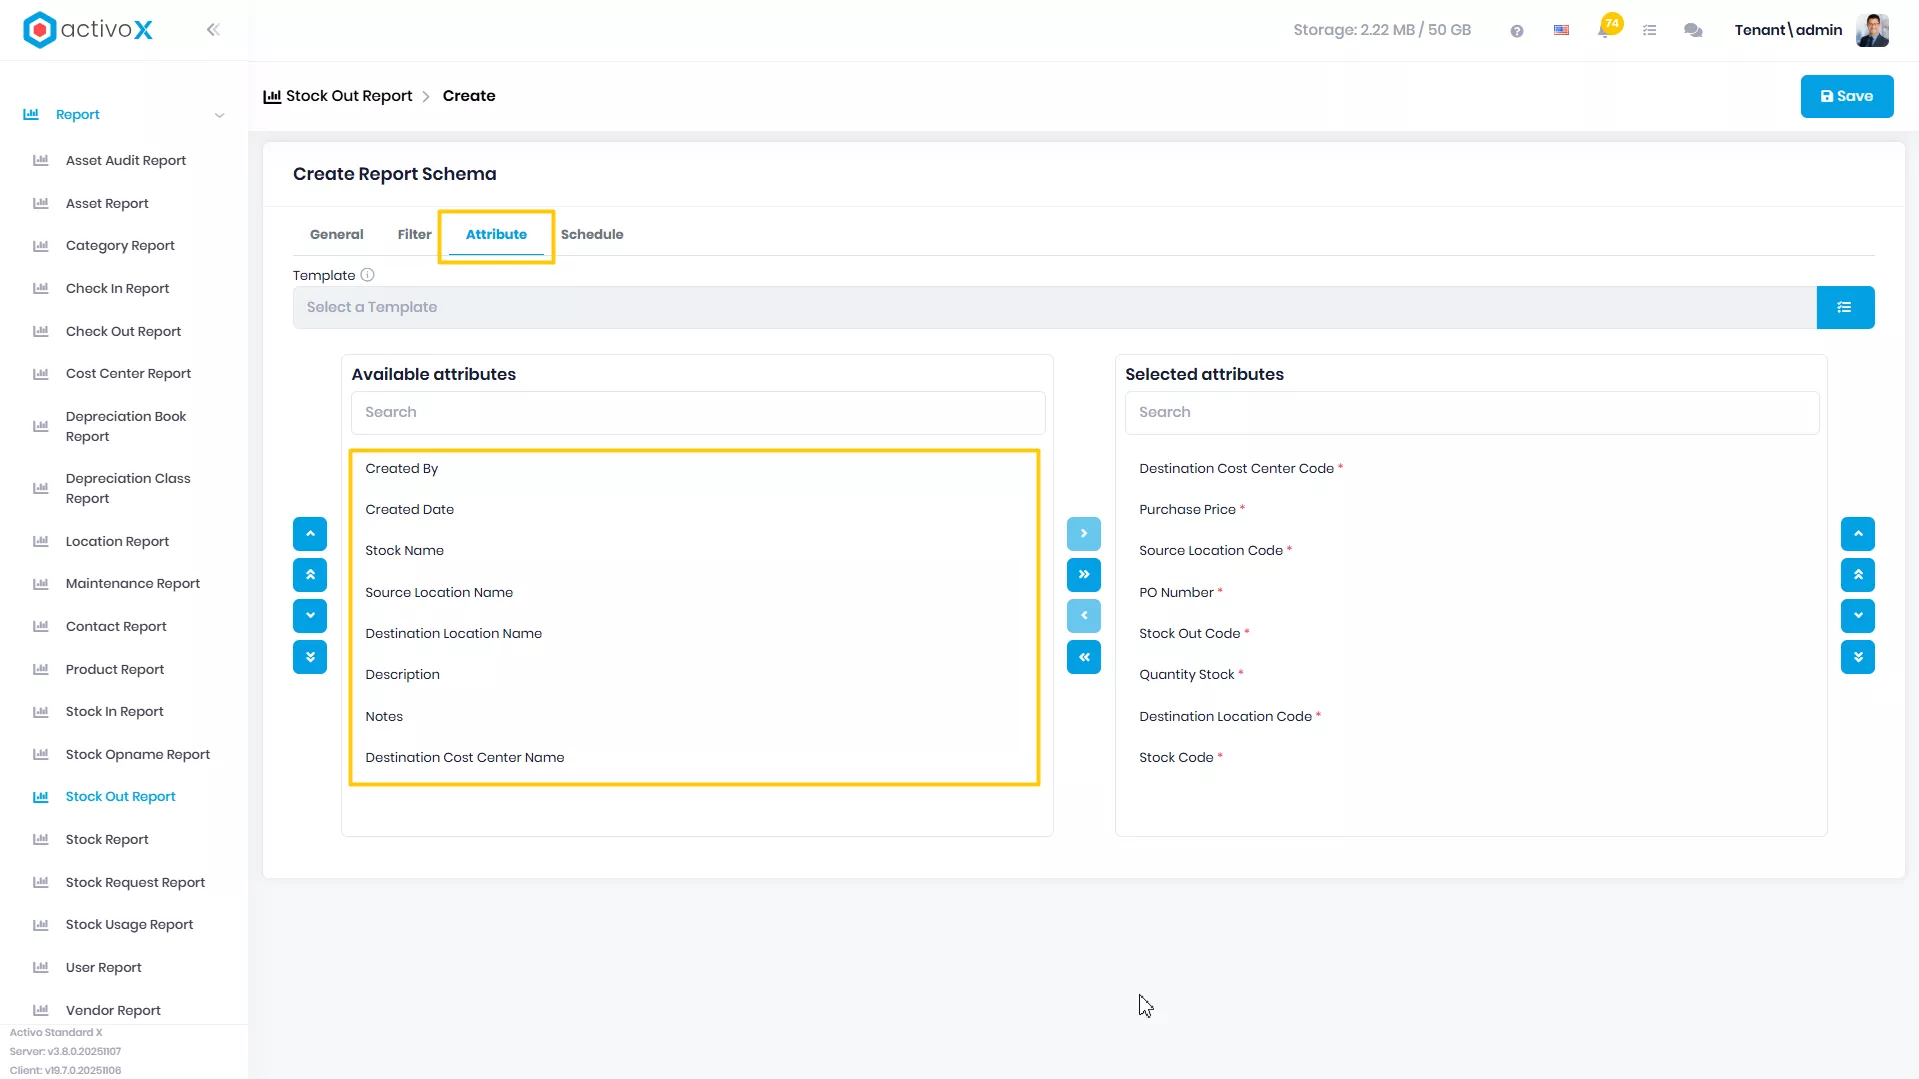The width and height of the screenshot is (1919, 1079).
Task: Open Location Report
Action: pos(117,542)
